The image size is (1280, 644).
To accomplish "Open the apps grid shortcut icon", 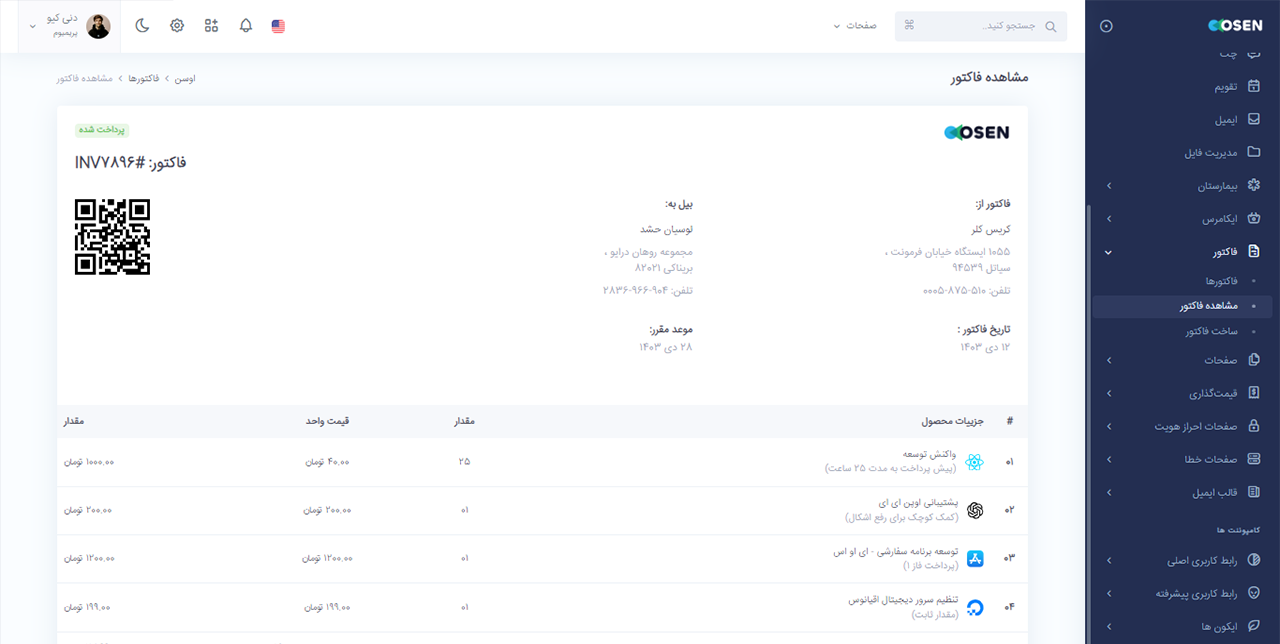I will (x=211, y=26).
